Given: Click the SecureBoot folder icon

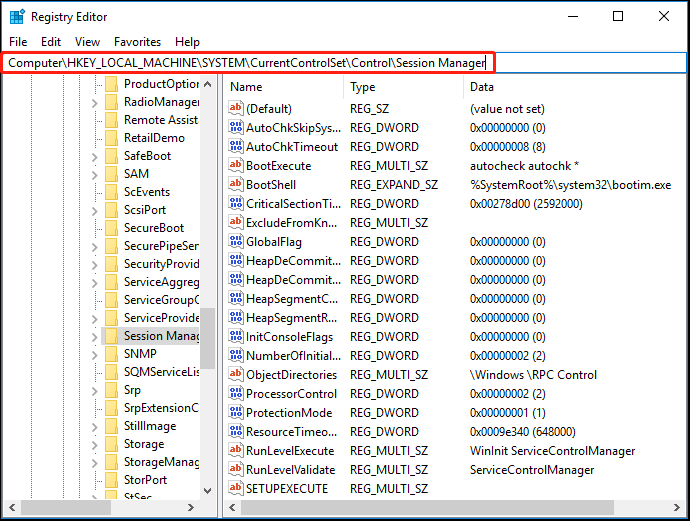Looking at the screenshot, I should click(112, 228).
